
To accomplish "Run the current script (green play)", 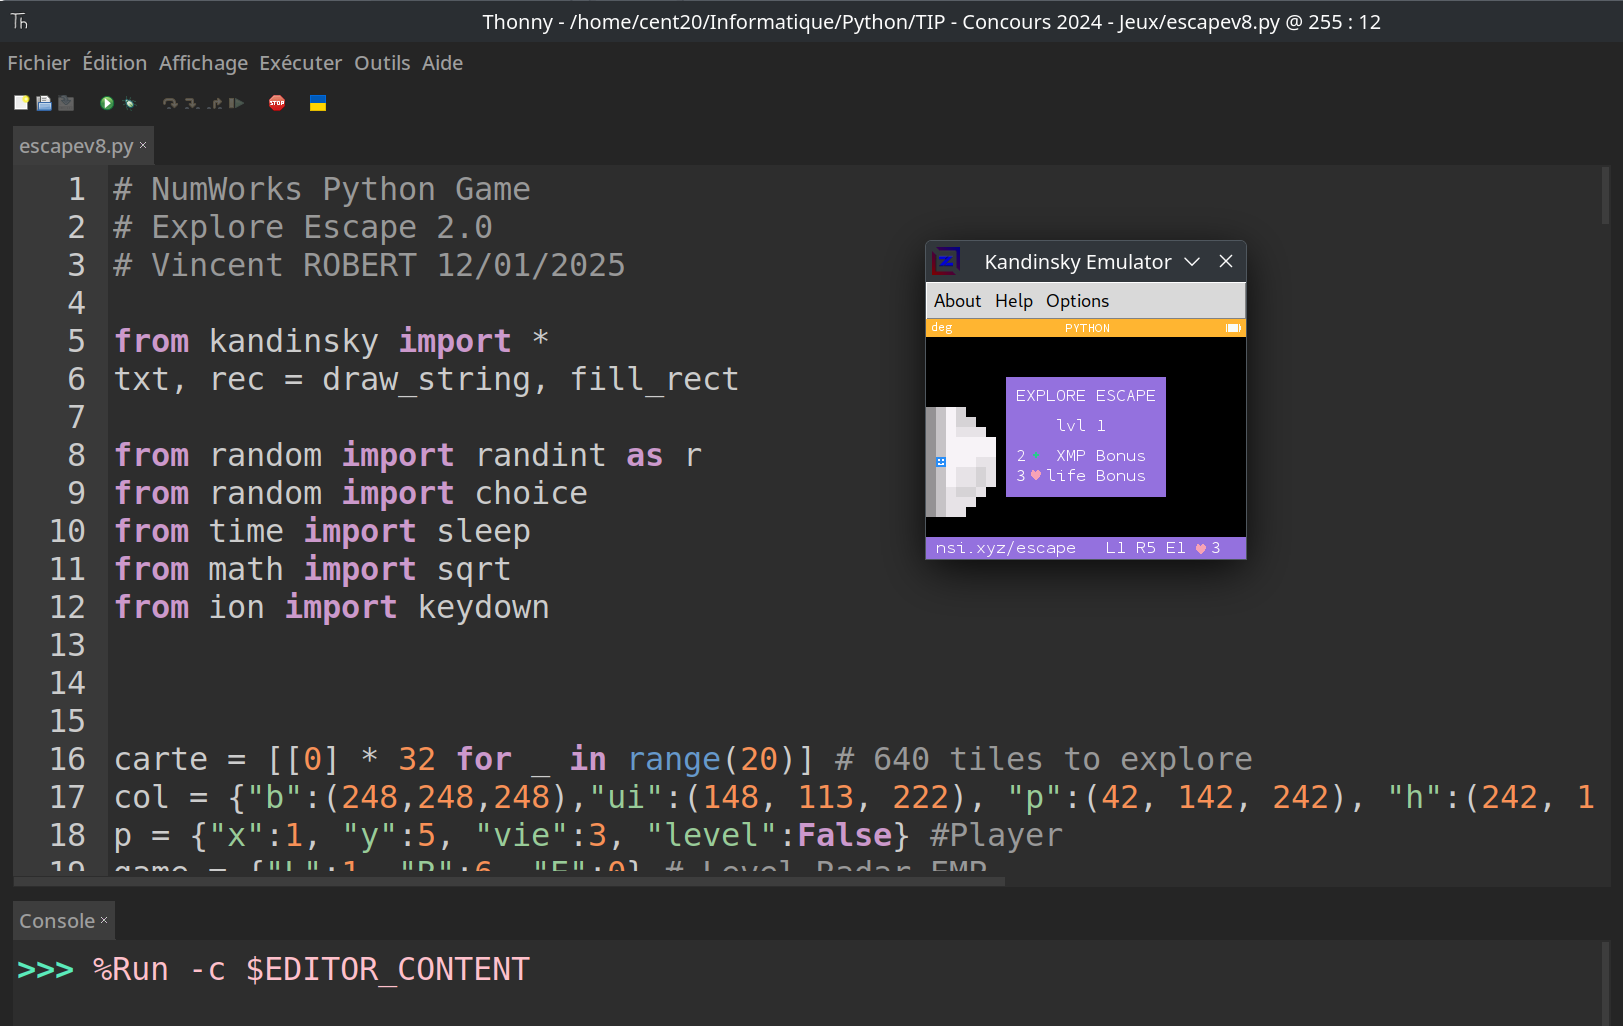I will [x=107, y=103].
